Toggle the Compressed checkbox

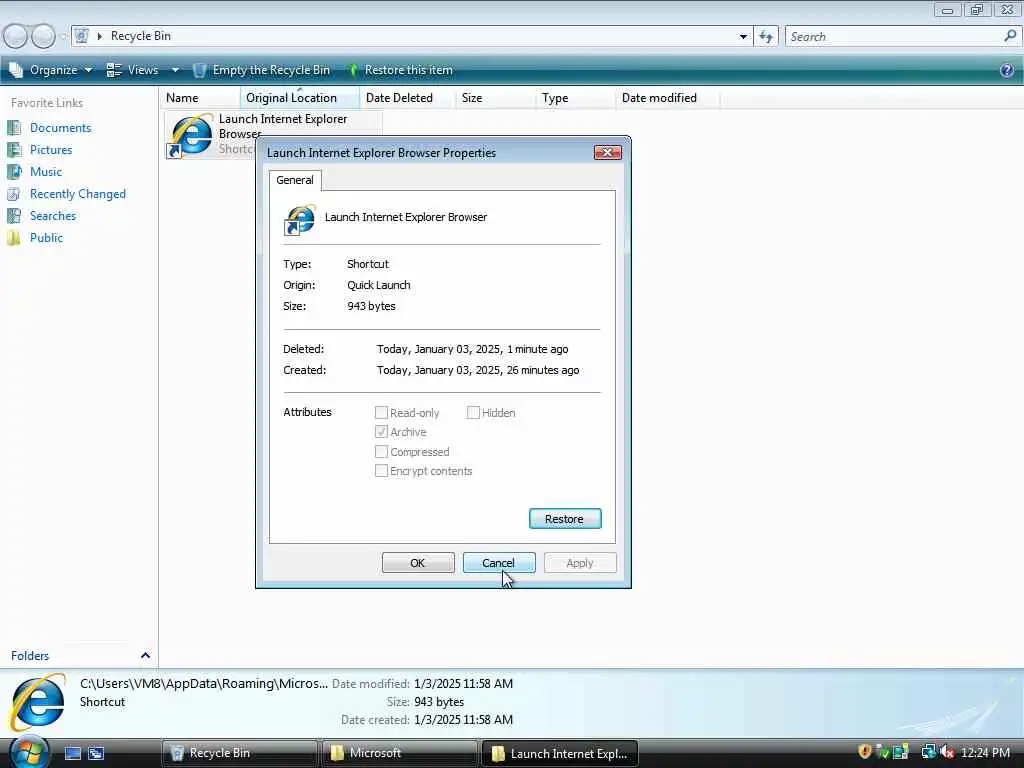[x=381, y=451]
